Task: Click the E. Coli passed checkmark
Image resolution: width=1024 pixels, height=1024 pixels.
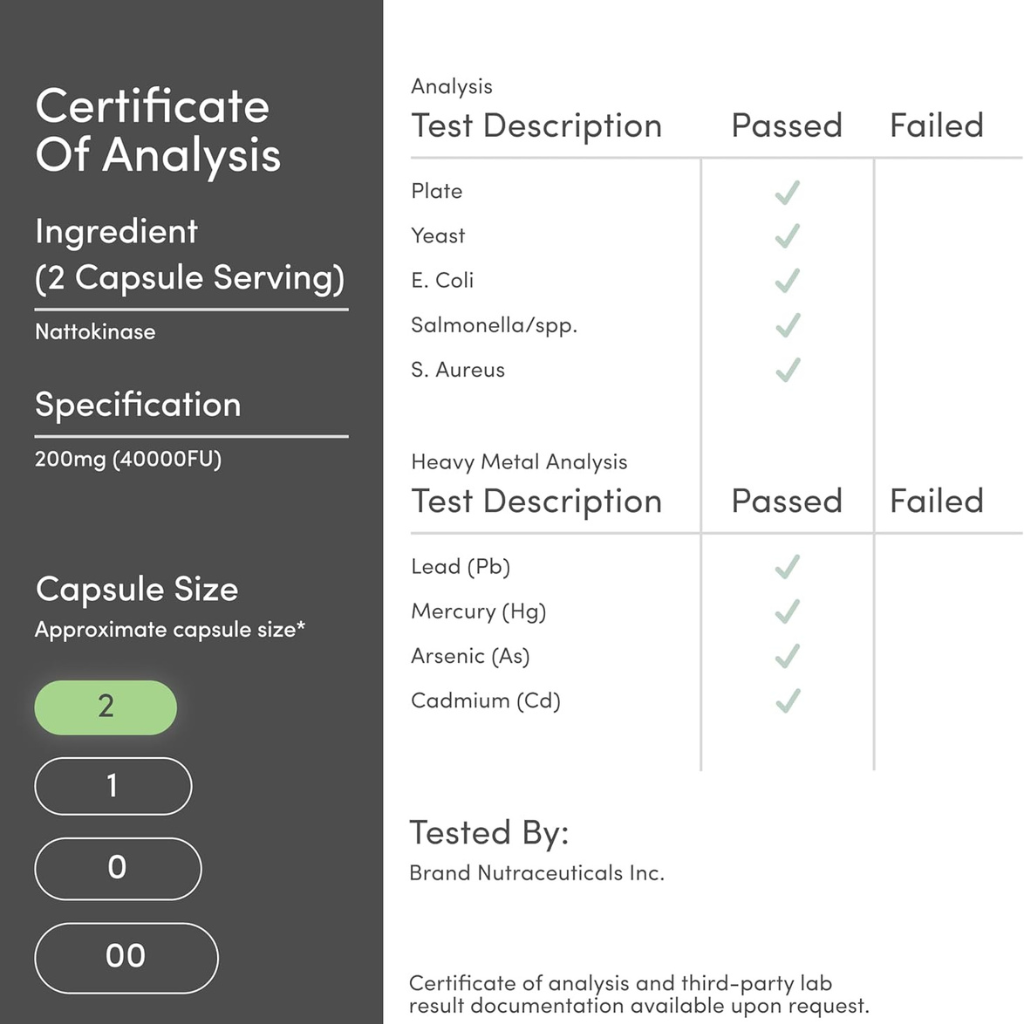Action: [787, 281]
